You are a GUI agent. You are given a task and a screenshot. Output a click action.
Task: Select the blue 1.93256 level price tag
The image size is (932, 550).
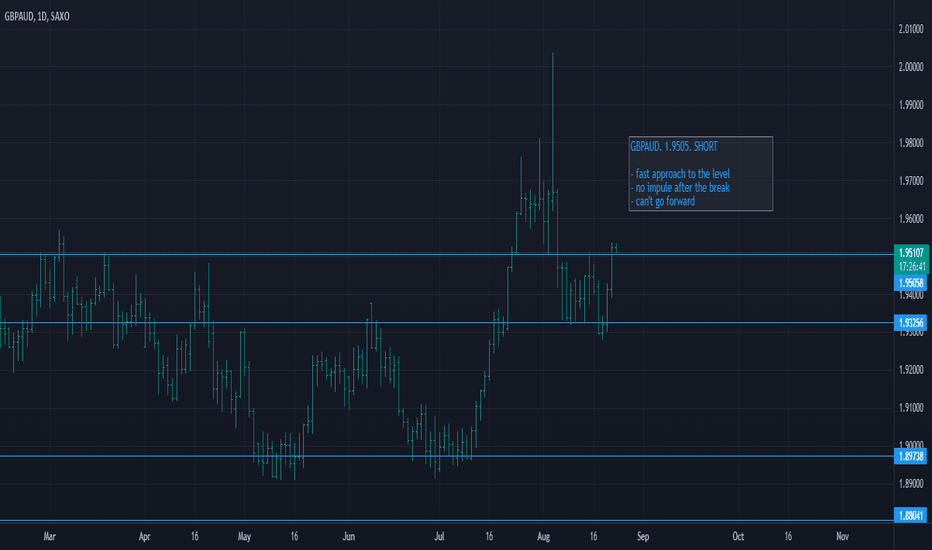[x=911, y=323]
